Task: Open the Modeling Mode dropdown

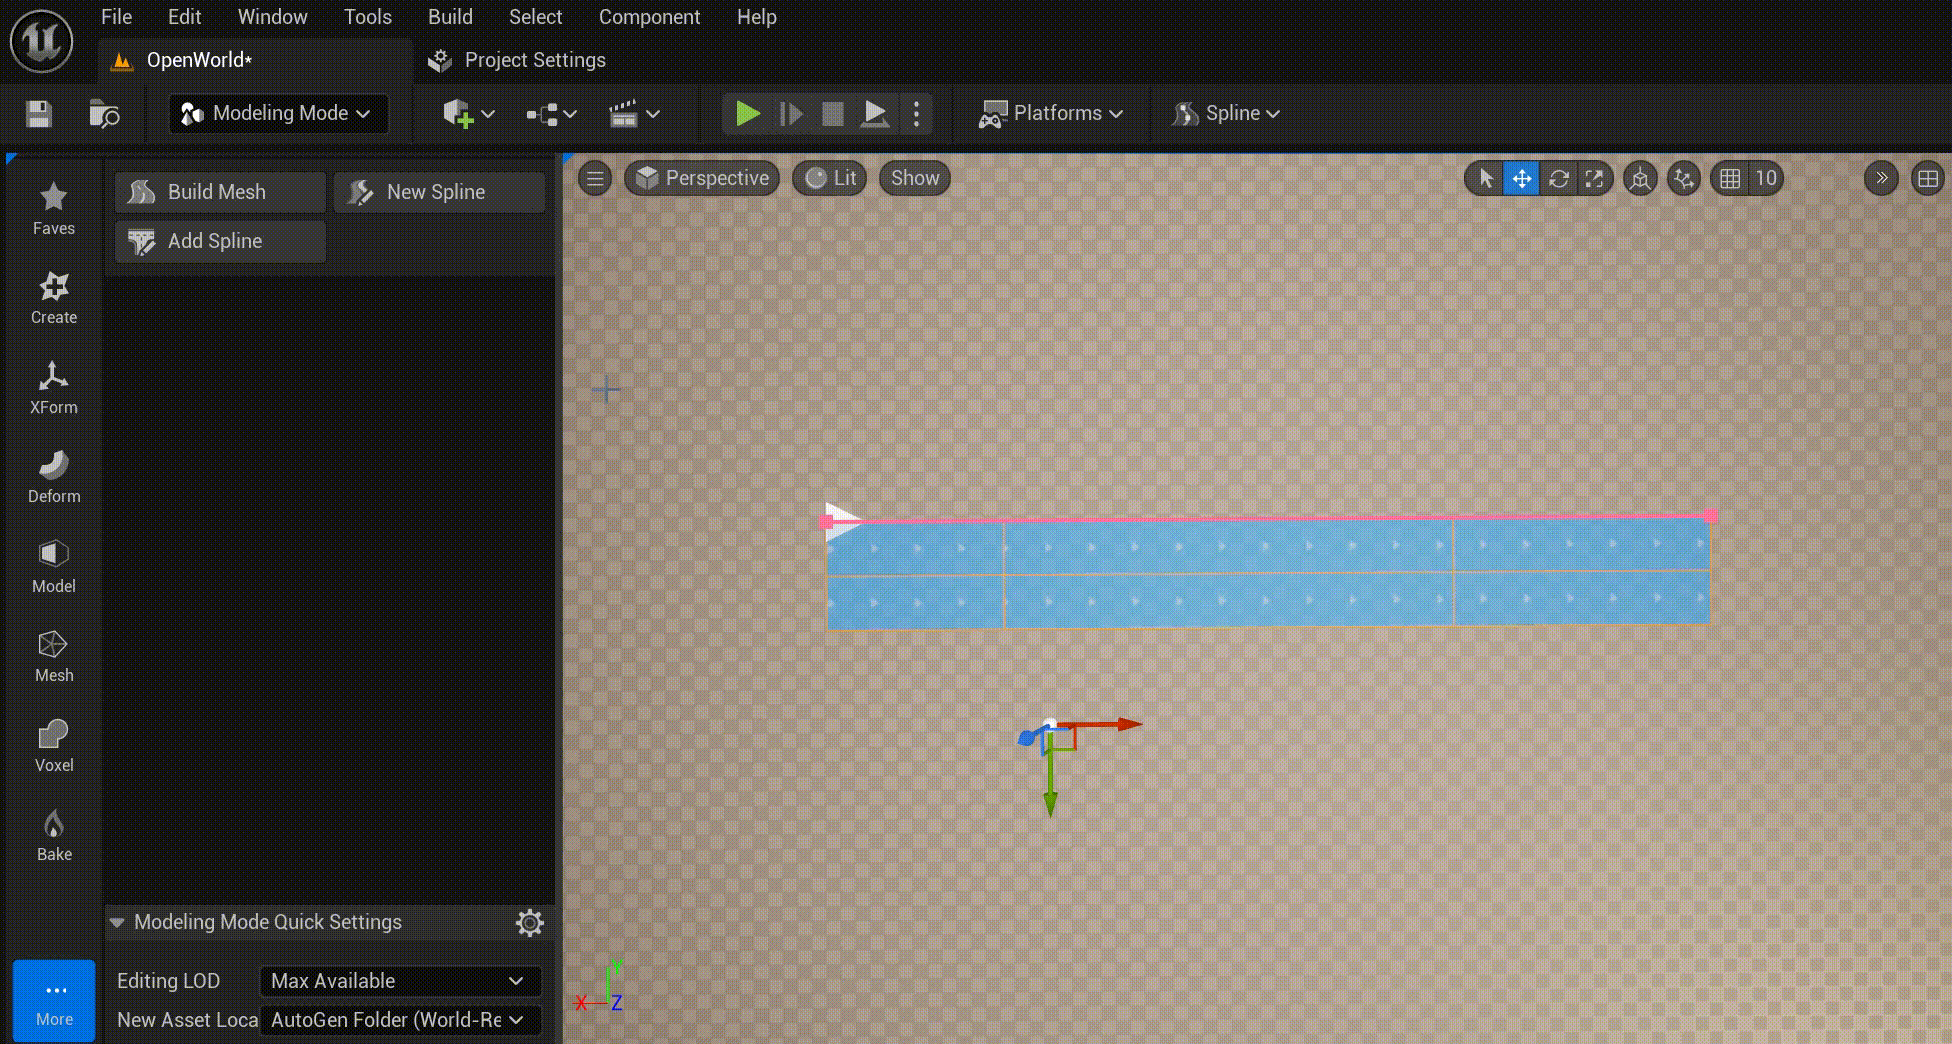Action: coord(277,114)
